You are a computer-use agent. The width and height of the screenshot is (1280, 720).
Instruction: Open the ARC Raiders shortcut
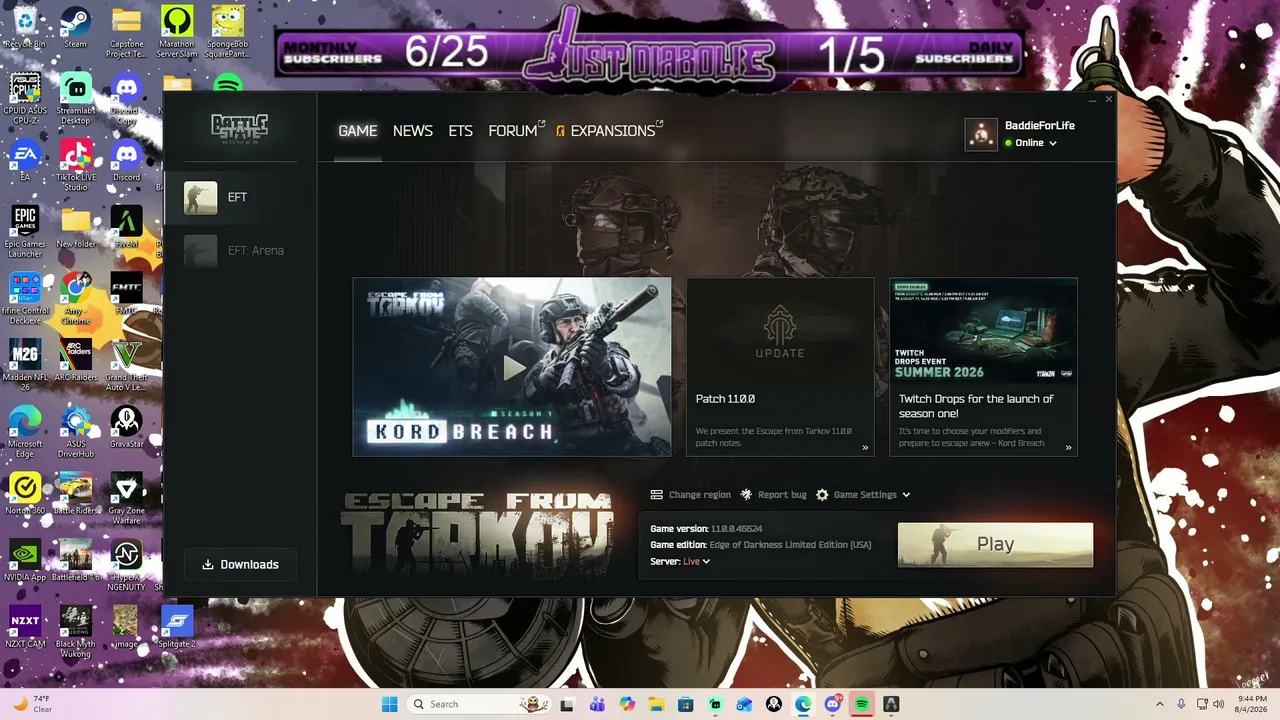coord(75,360)
